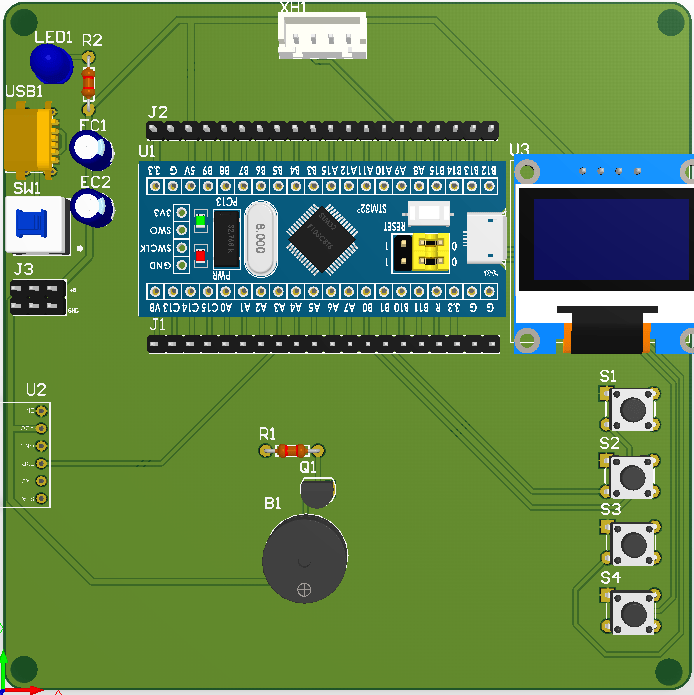Select the white RESET button on U1
694x695 pixels.
click(x=429, y=213)
